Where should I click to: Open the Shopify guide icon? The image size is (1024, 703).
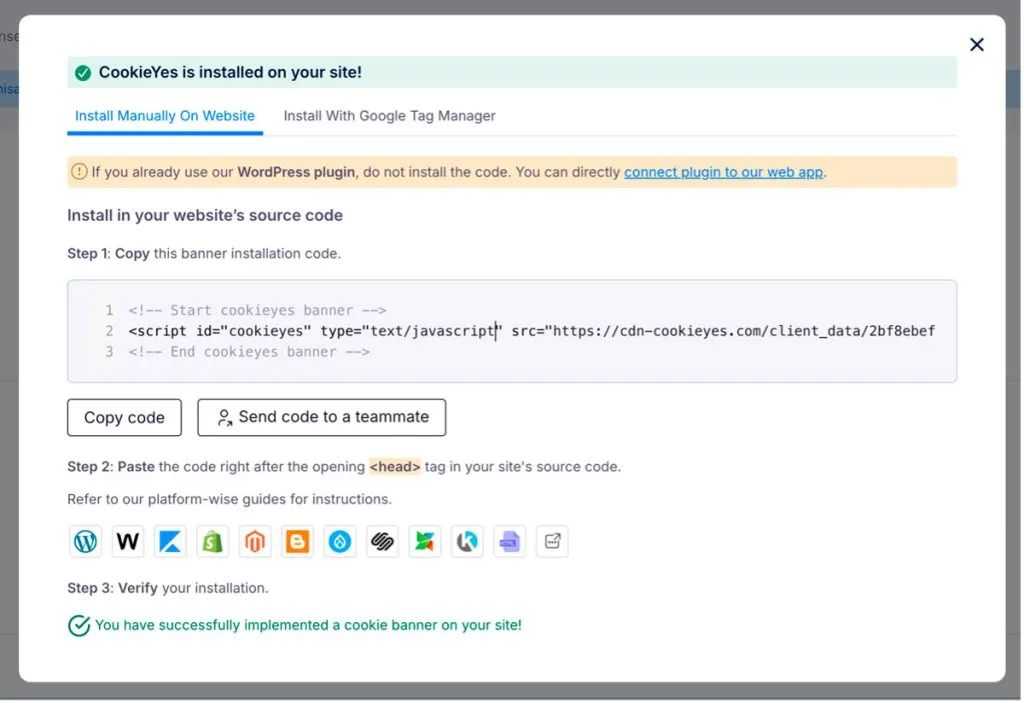(x=213, y=542)
